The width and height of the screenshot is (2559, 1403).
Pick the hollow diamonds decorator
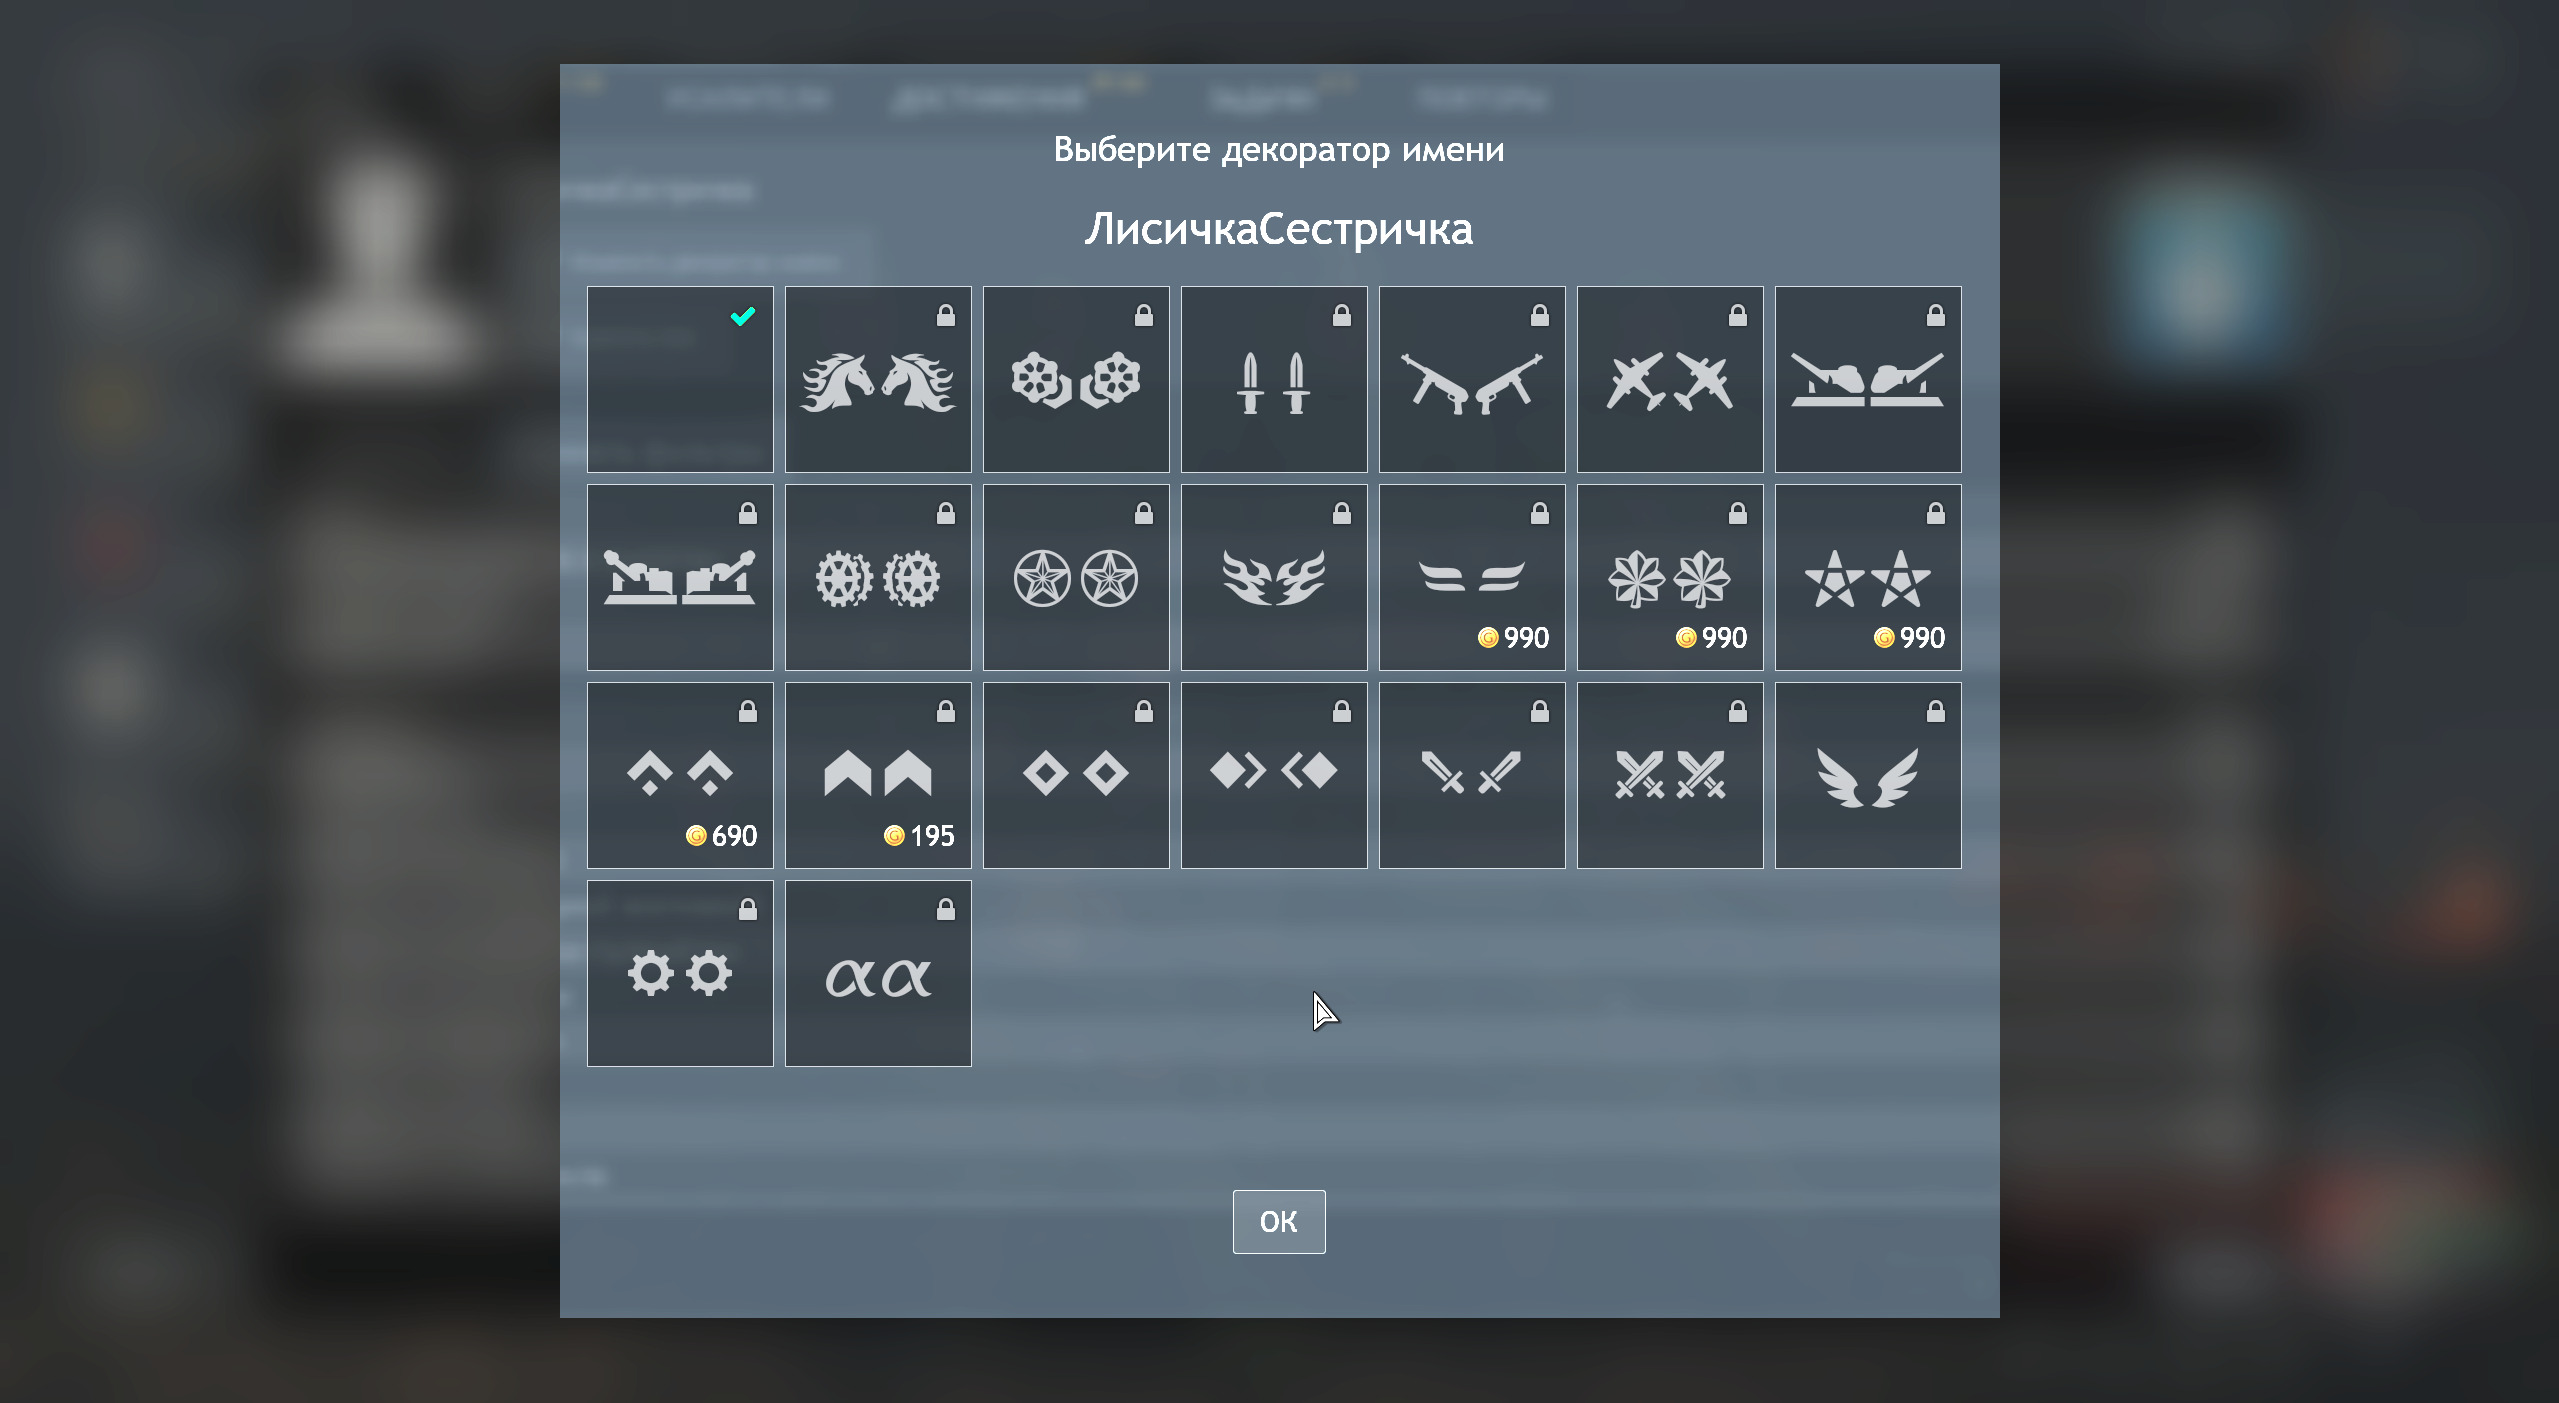click(x=1075, y=776)
